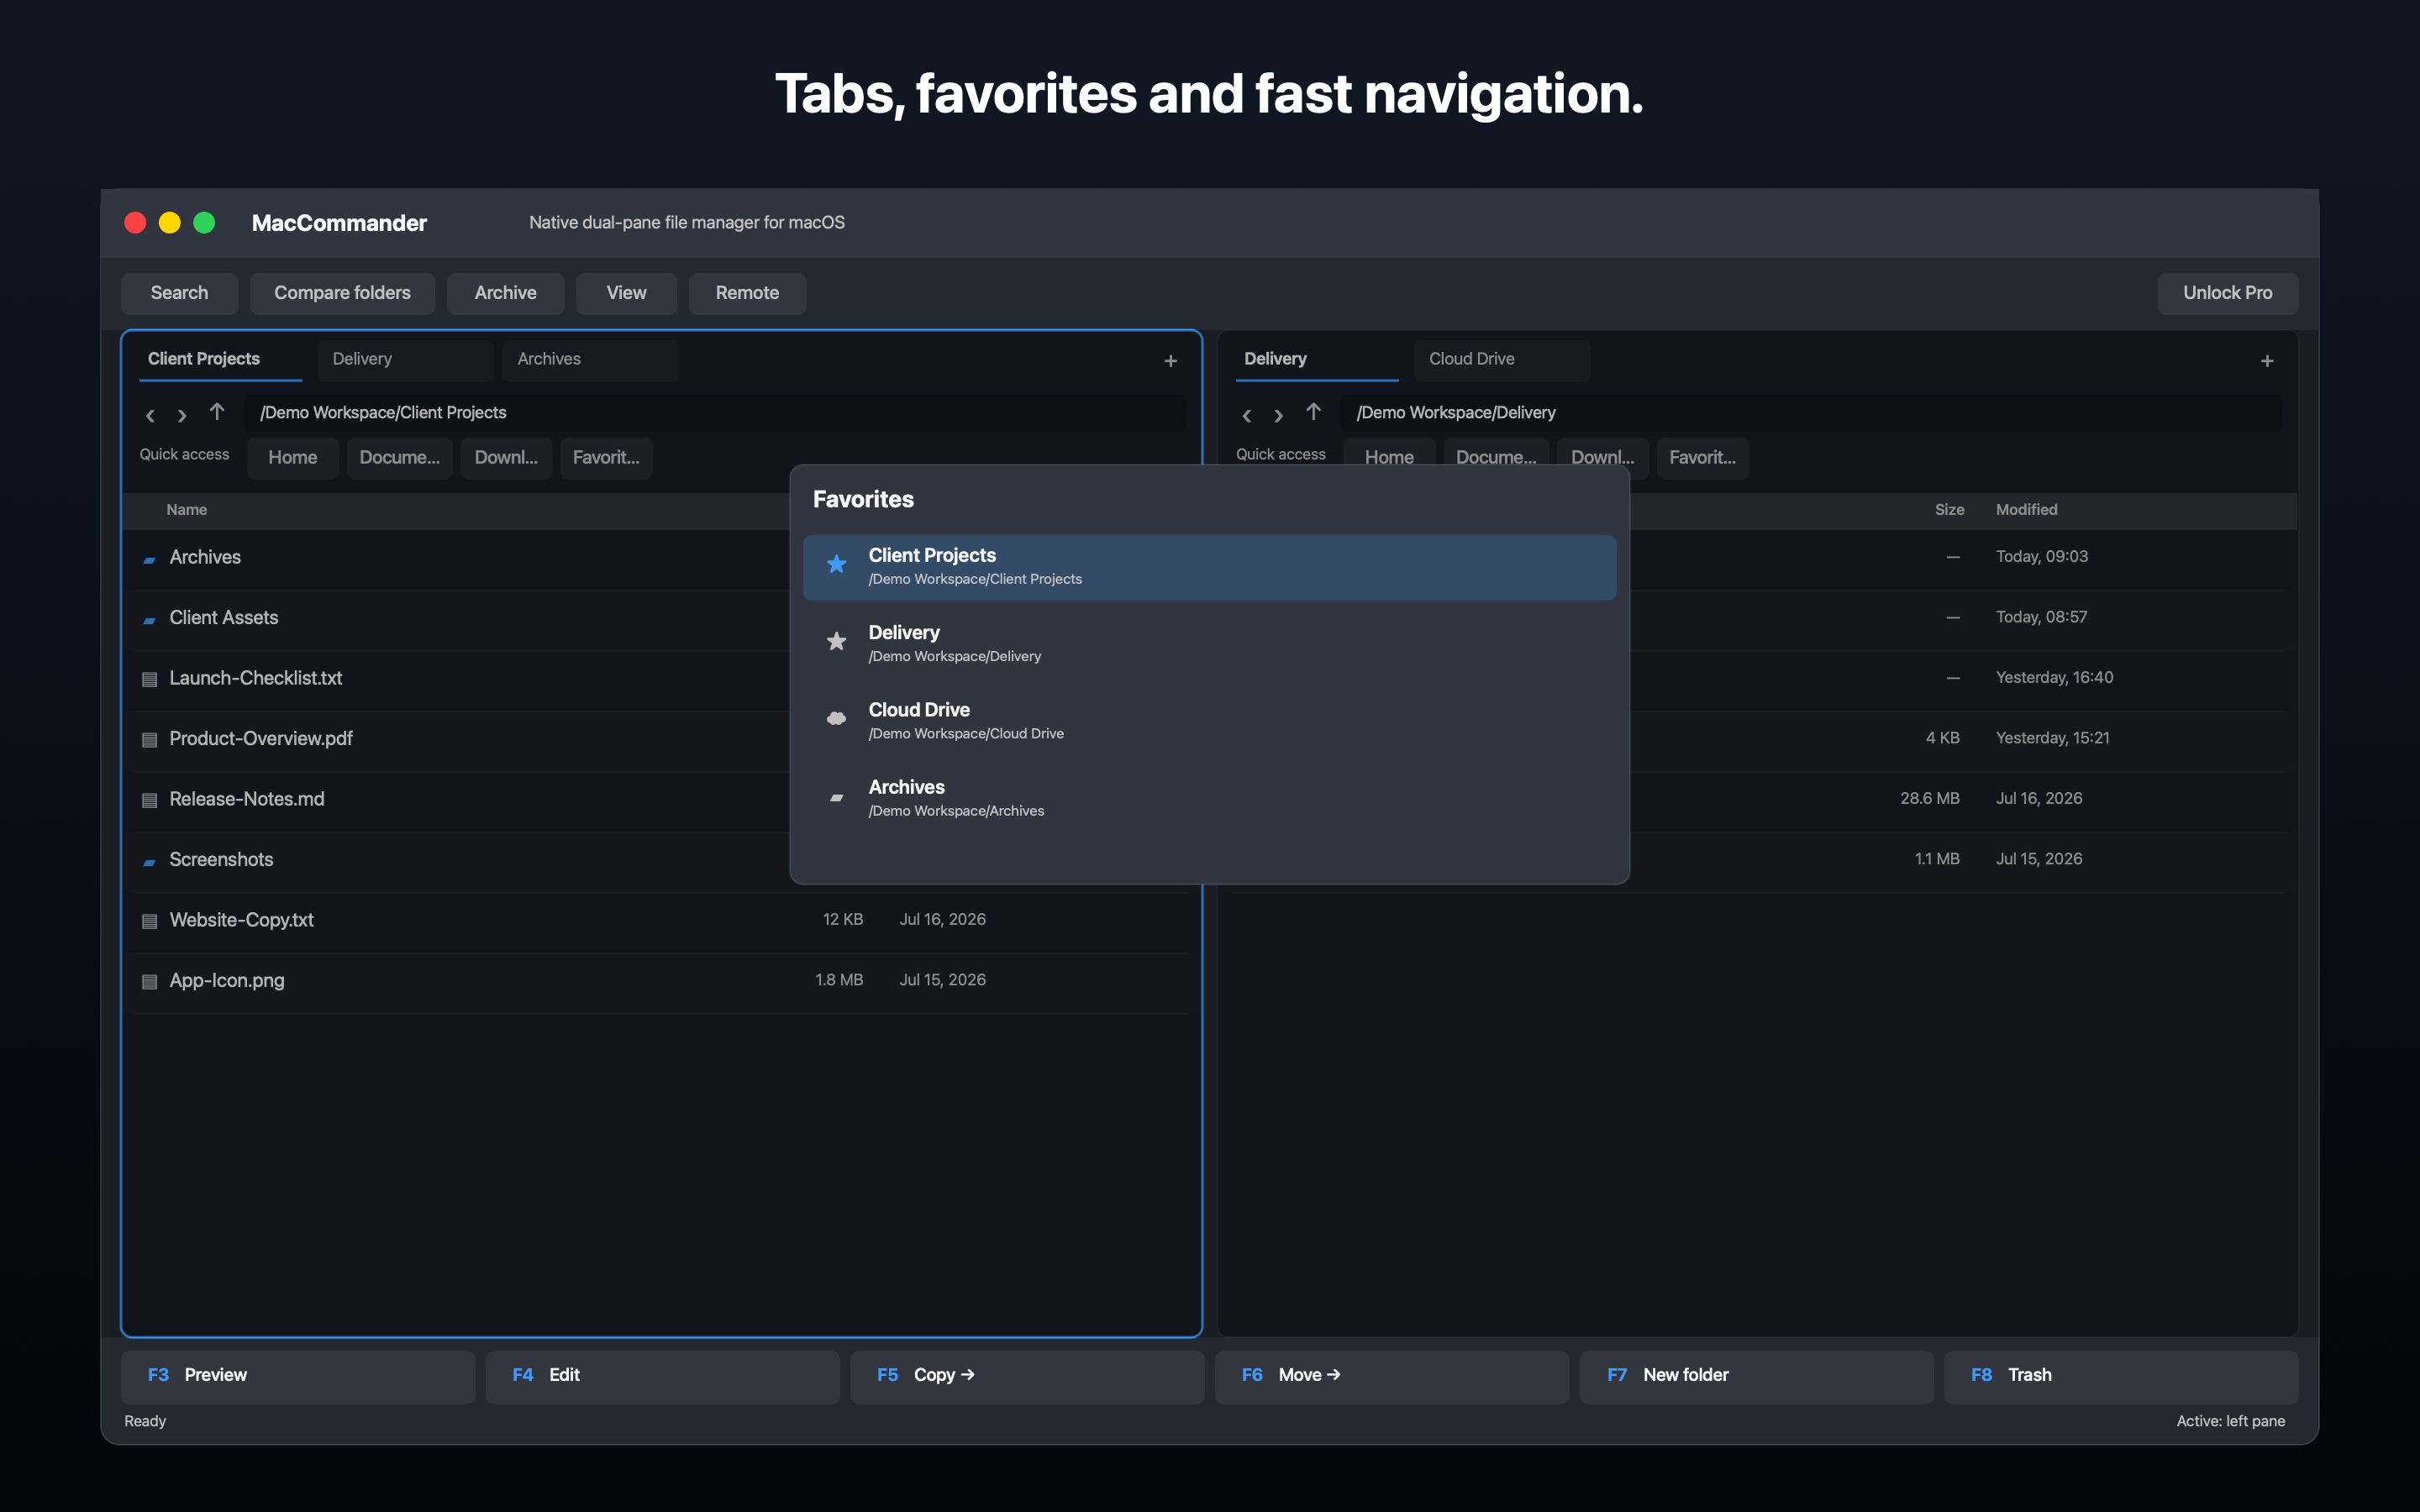2420x1512 pixels.
Task: Click the folder icon of Screenshots
Action: [x=149, y=861]
